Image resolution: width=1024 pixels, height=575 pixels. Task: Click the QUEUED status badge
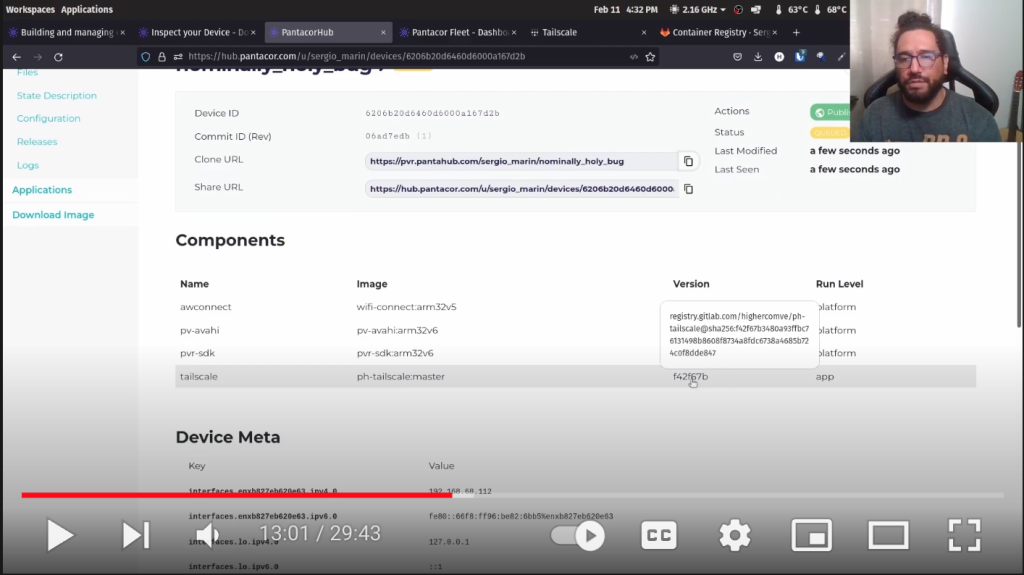[829, 133]
